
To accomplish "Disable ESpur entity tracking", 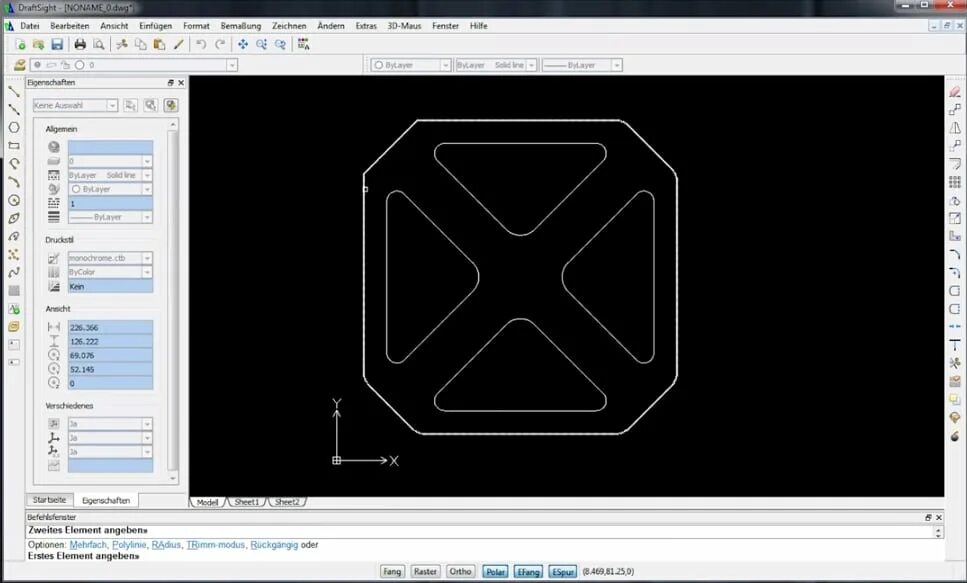I will pyautogui.click(x=562, y=571).
